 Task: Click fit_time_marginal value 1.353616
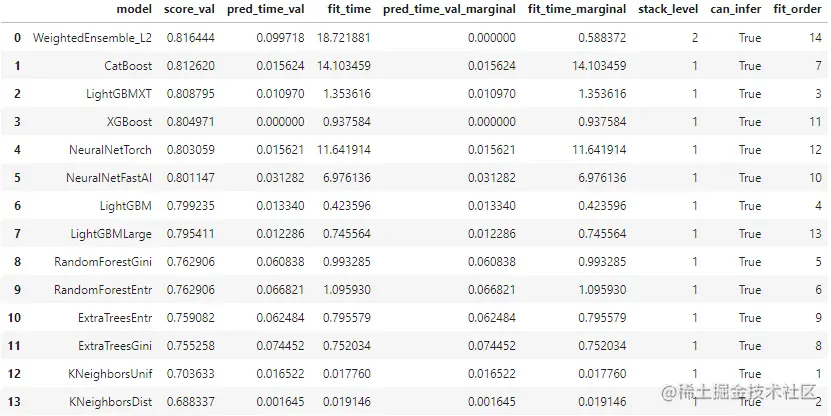(602, 94)
